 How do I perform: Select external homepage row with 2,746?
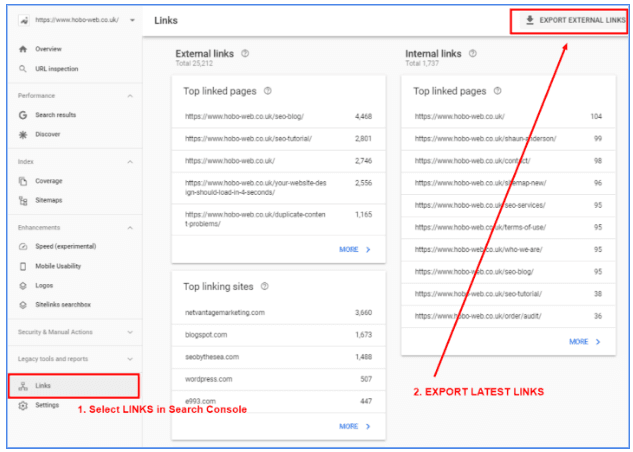pos(279,161)
